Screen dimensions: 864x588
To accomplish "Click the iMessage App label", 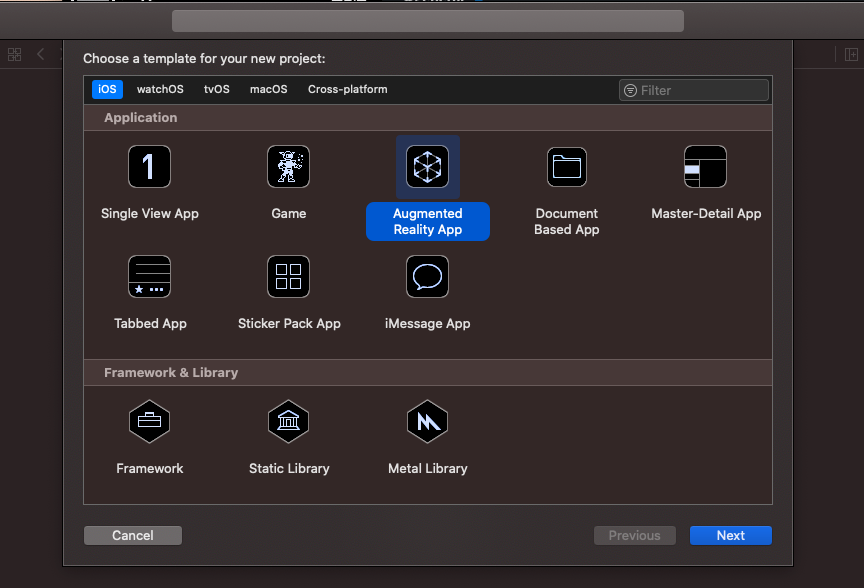I will pyautogui.click(x=428, y=323).
